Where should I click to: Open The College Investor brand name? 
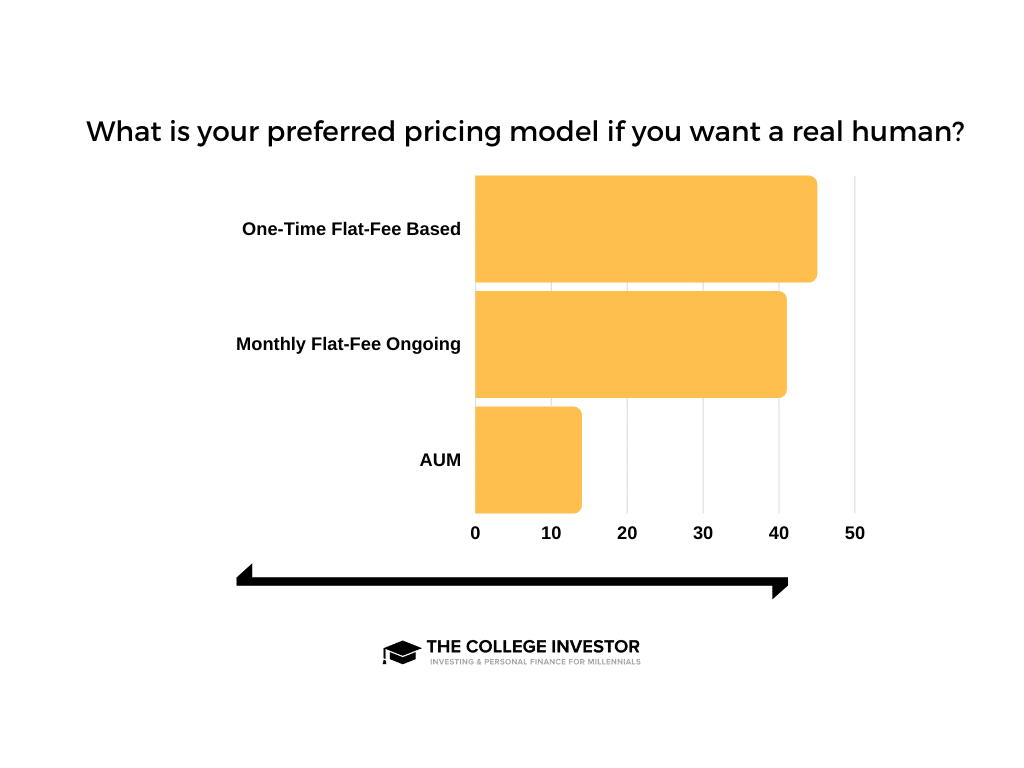[x=532, y=647]
